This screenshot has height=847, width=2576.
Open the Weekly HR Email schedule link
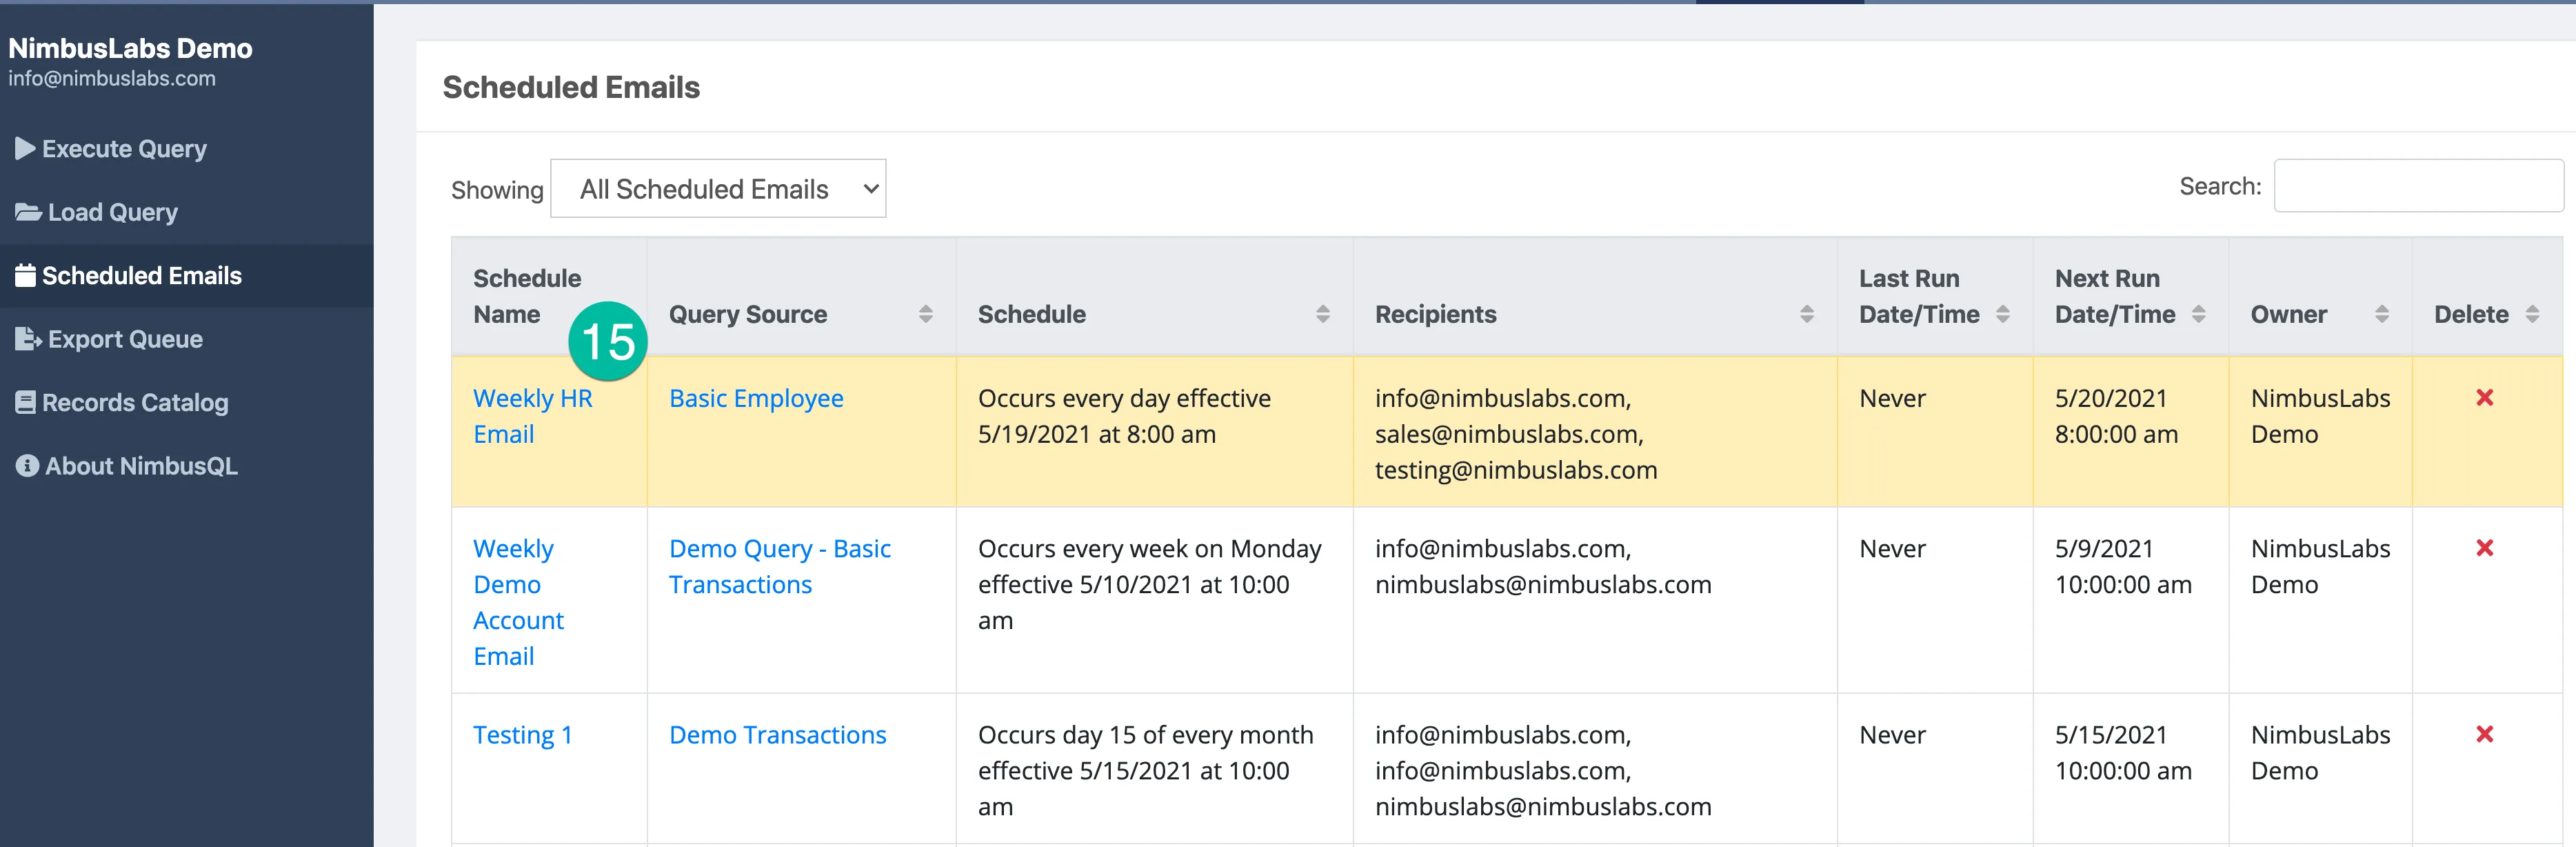tap(532, 416)
